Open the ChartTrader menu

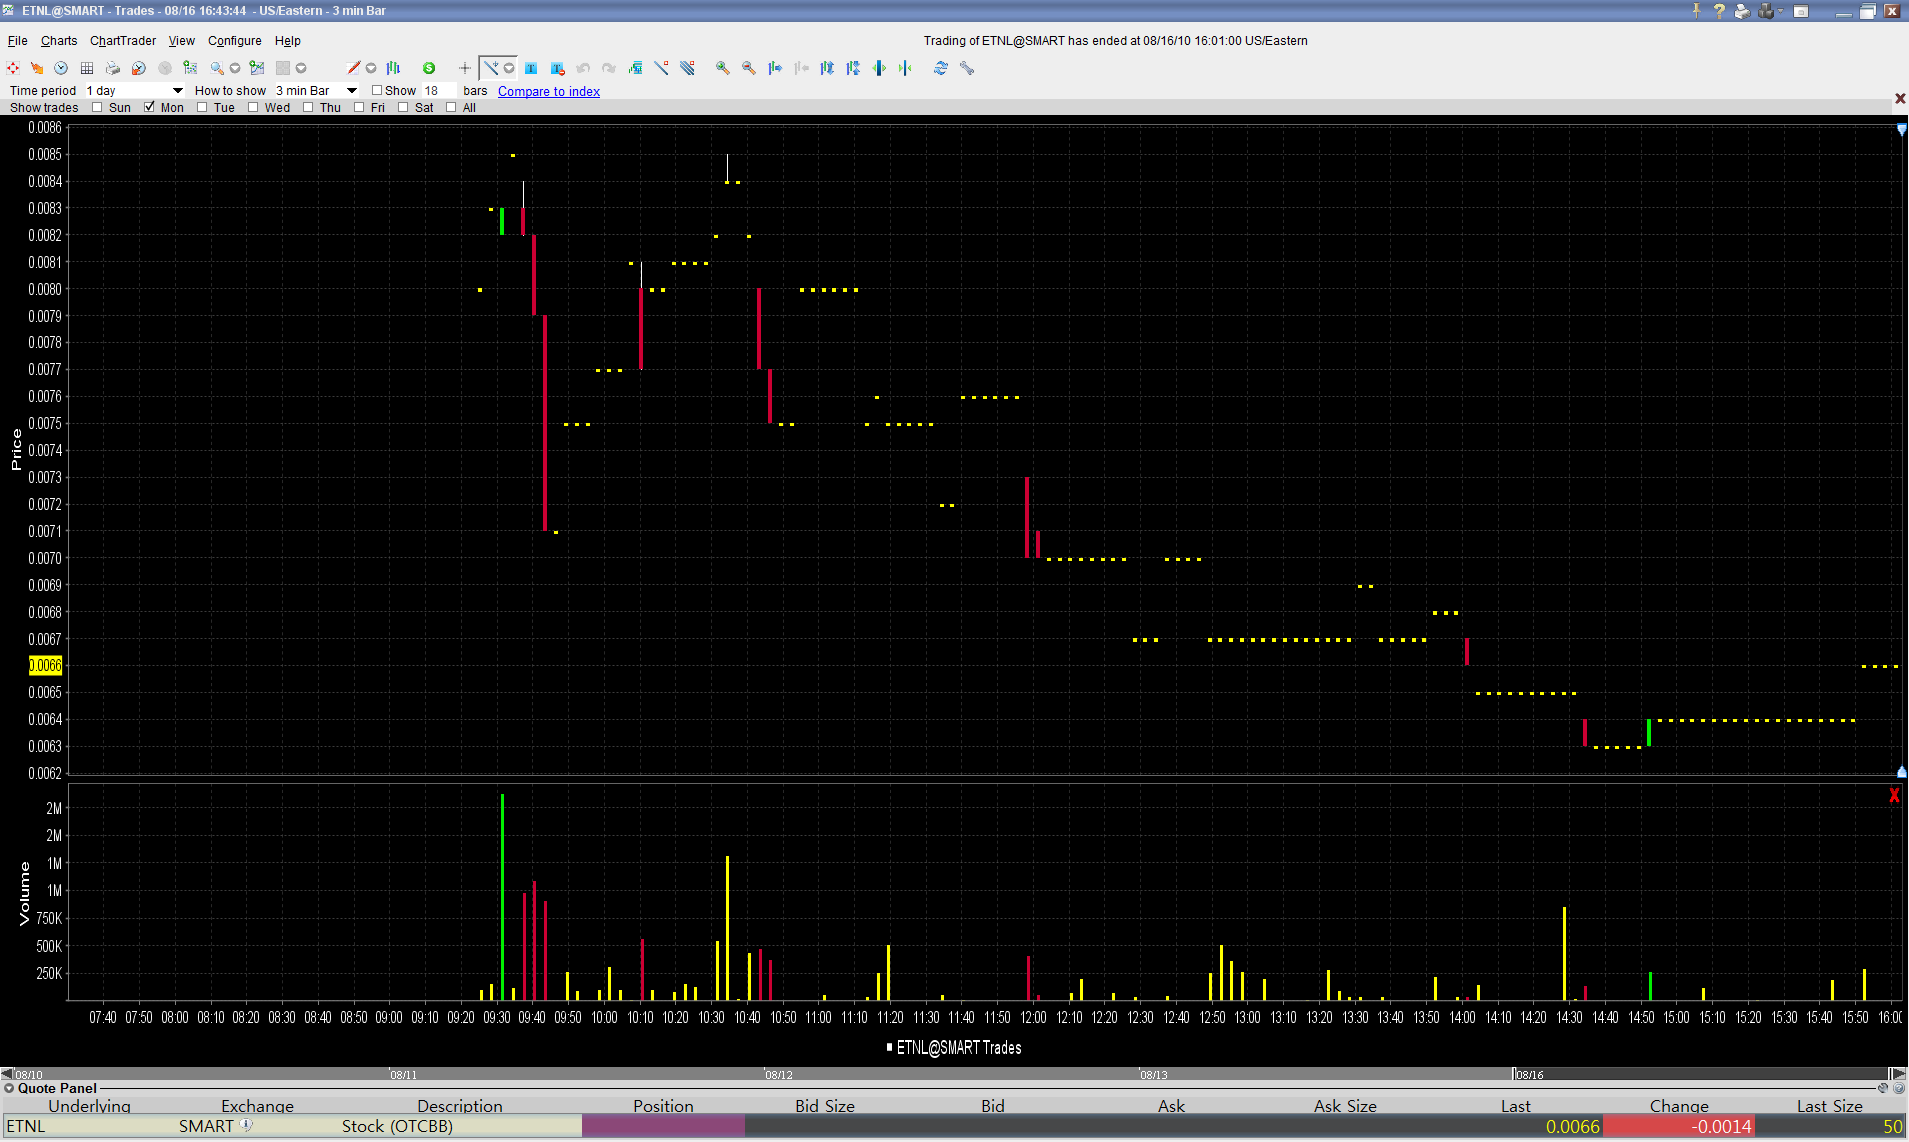click(122, 41)
